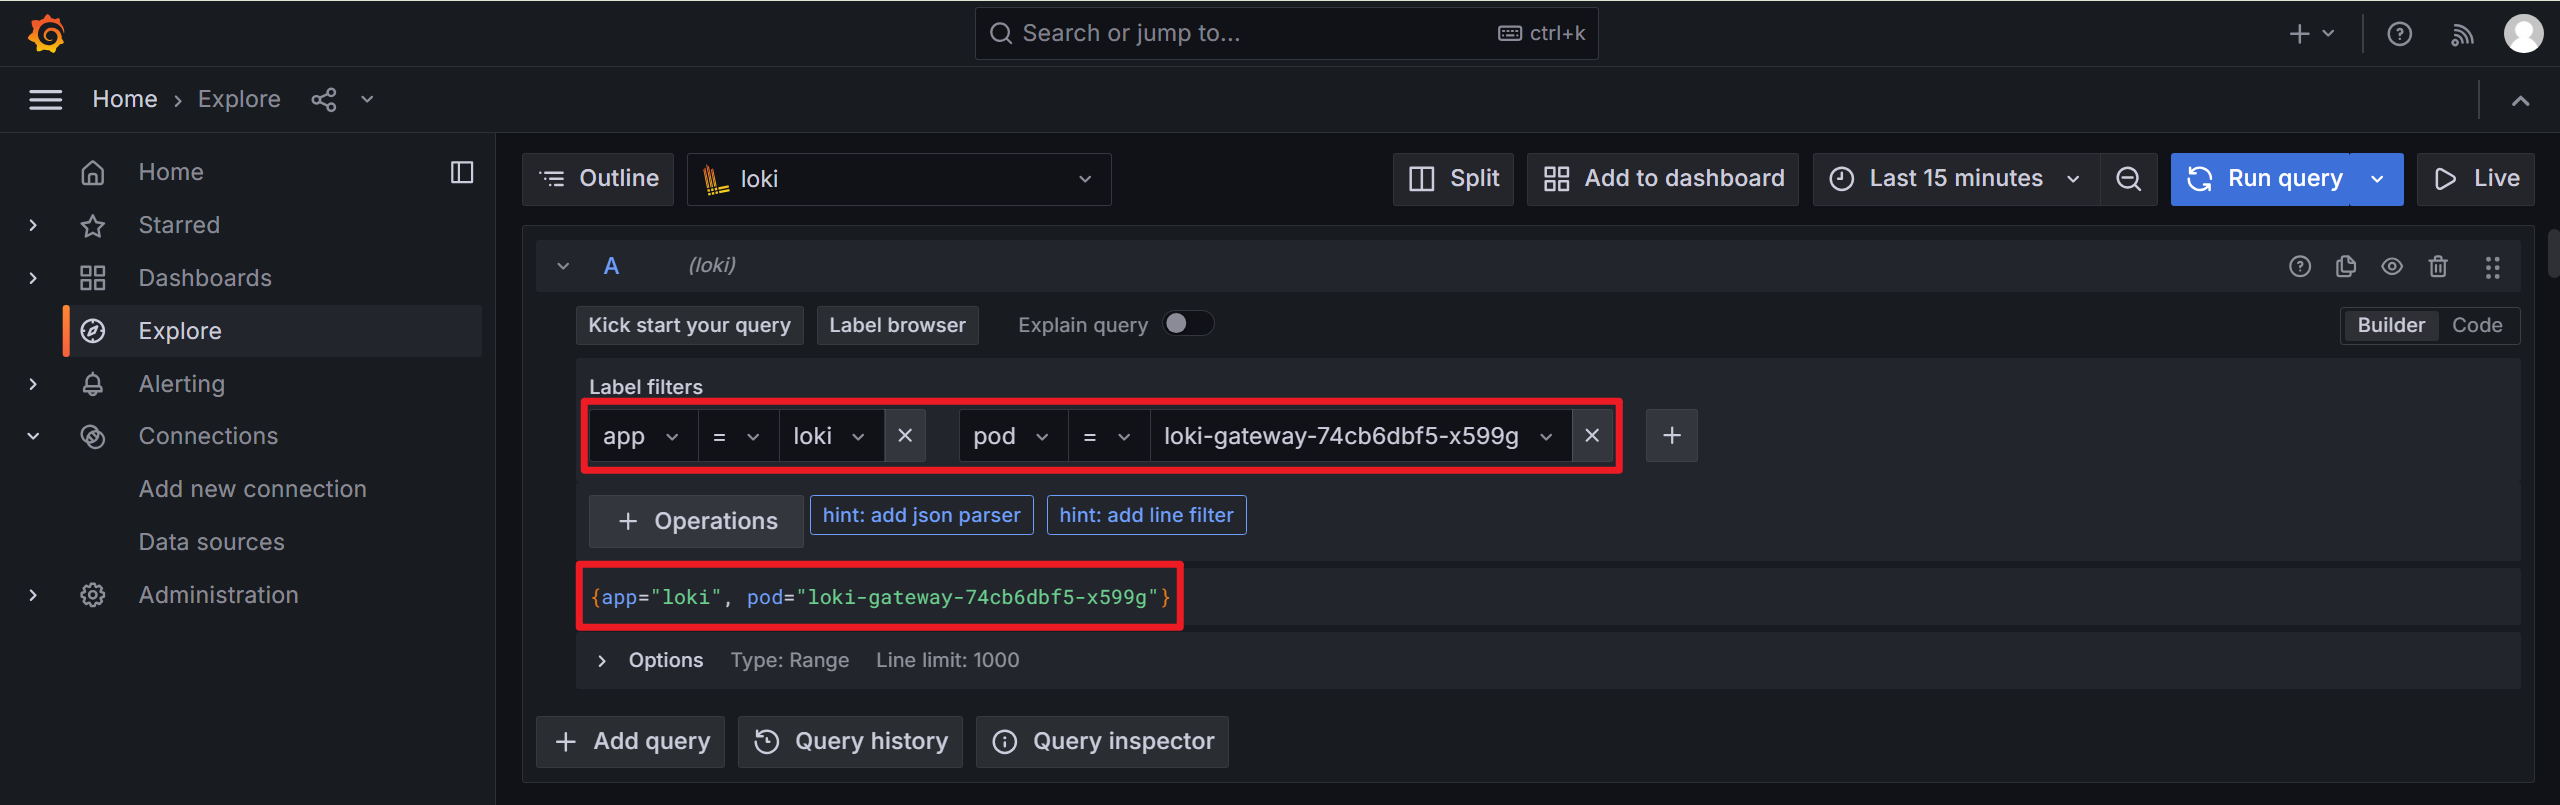Click the share icon next to Explore
This screenshot has height=805, width=2560.
click(x=323, y=99)
